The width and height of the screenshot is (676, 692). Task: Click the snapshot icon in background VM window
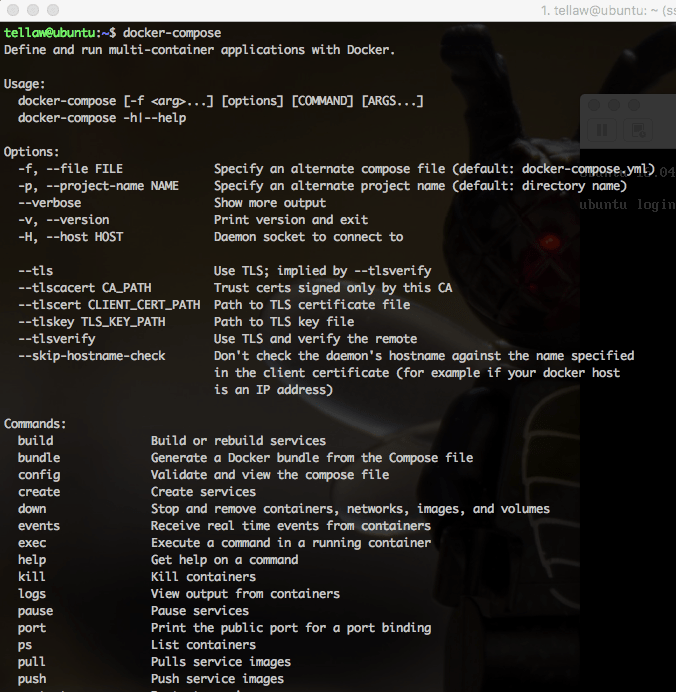tap(638, 130)
